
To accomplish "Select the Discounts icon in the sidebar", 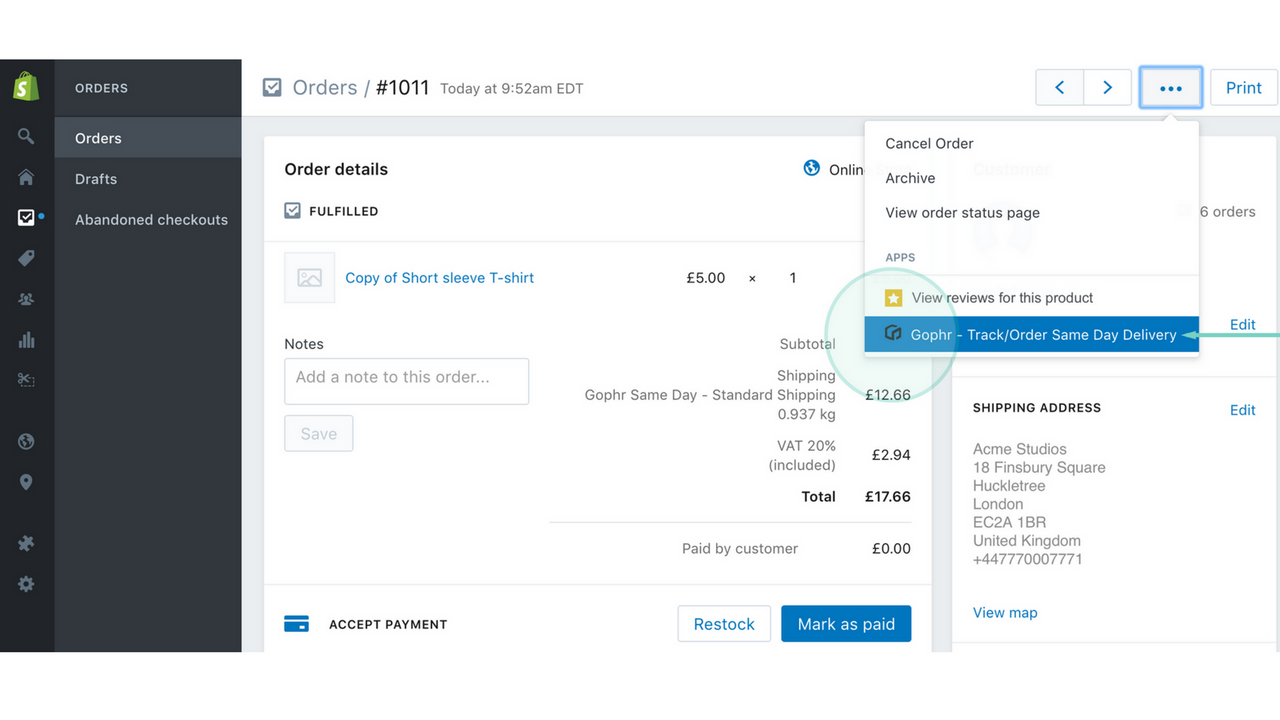I will (x=27, y=380).
